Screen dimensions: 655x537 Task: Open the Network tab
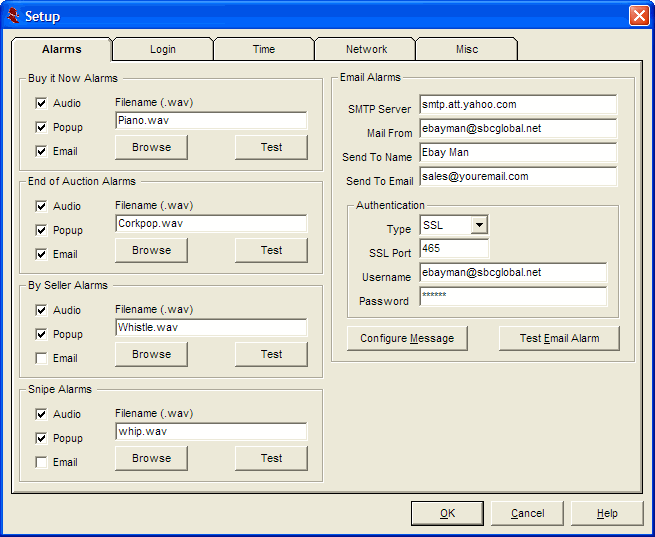tap(366, 49)
